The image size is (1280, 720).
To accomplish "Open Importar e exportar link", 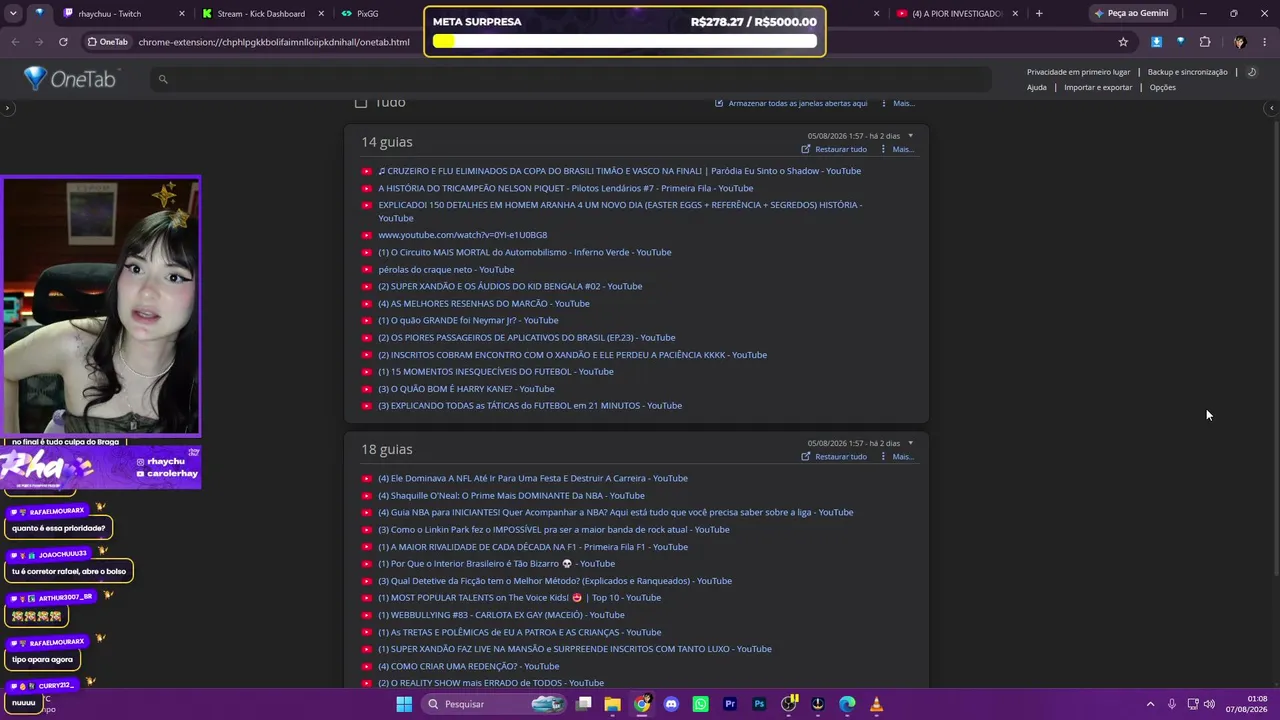I will click(x=1098, y=87).
